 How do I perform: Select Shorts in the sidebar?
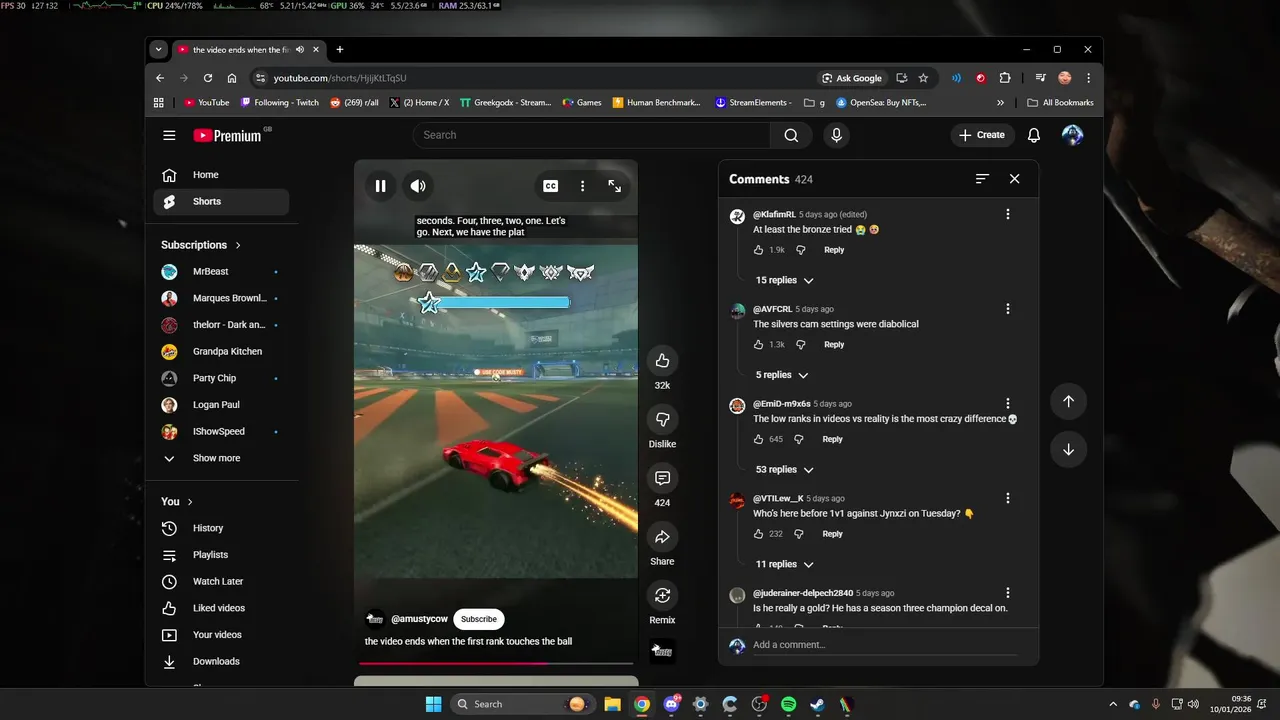(x=221, y=201)
